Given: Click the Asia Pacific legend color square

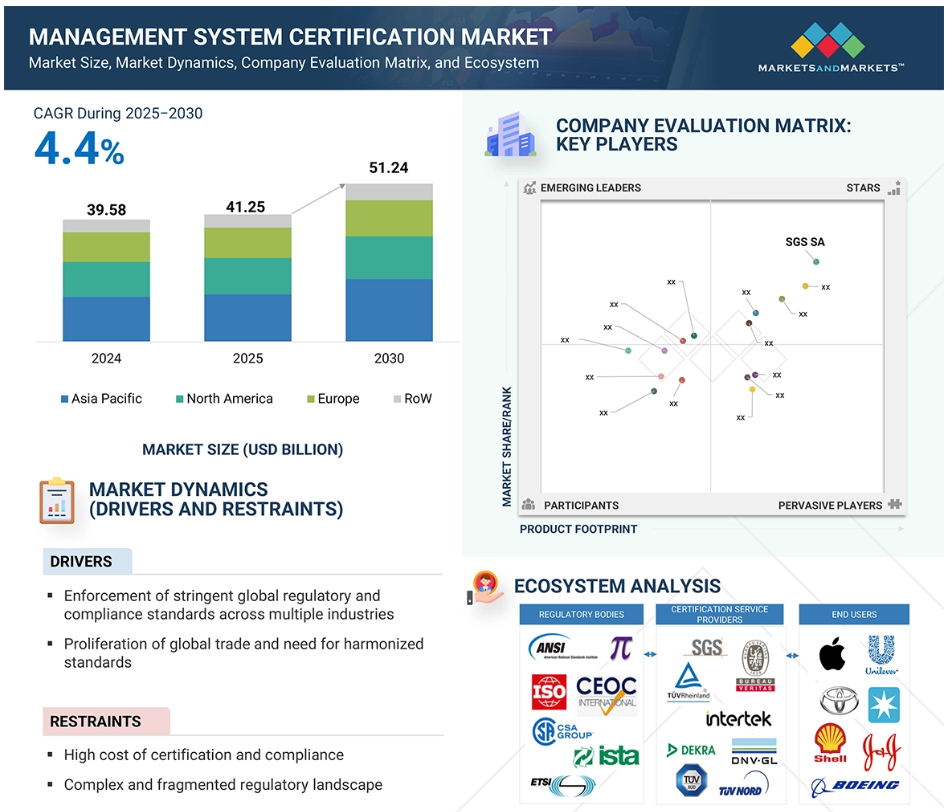Looking at the screenshot, I should pos(64,399).
